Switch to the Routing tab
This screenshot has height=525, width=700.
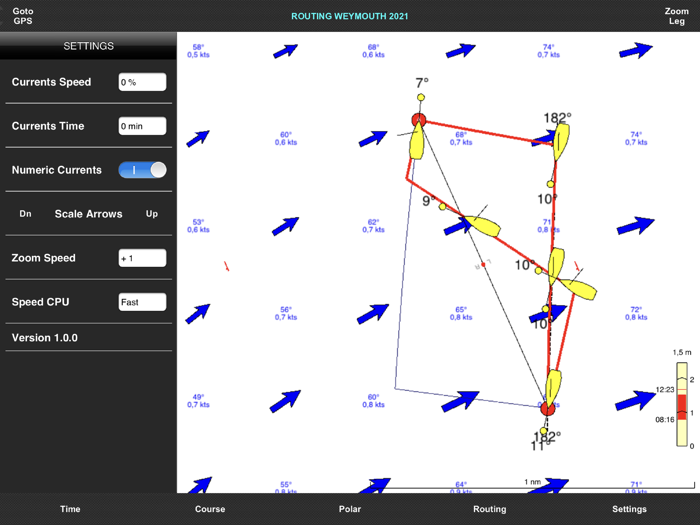490,509
